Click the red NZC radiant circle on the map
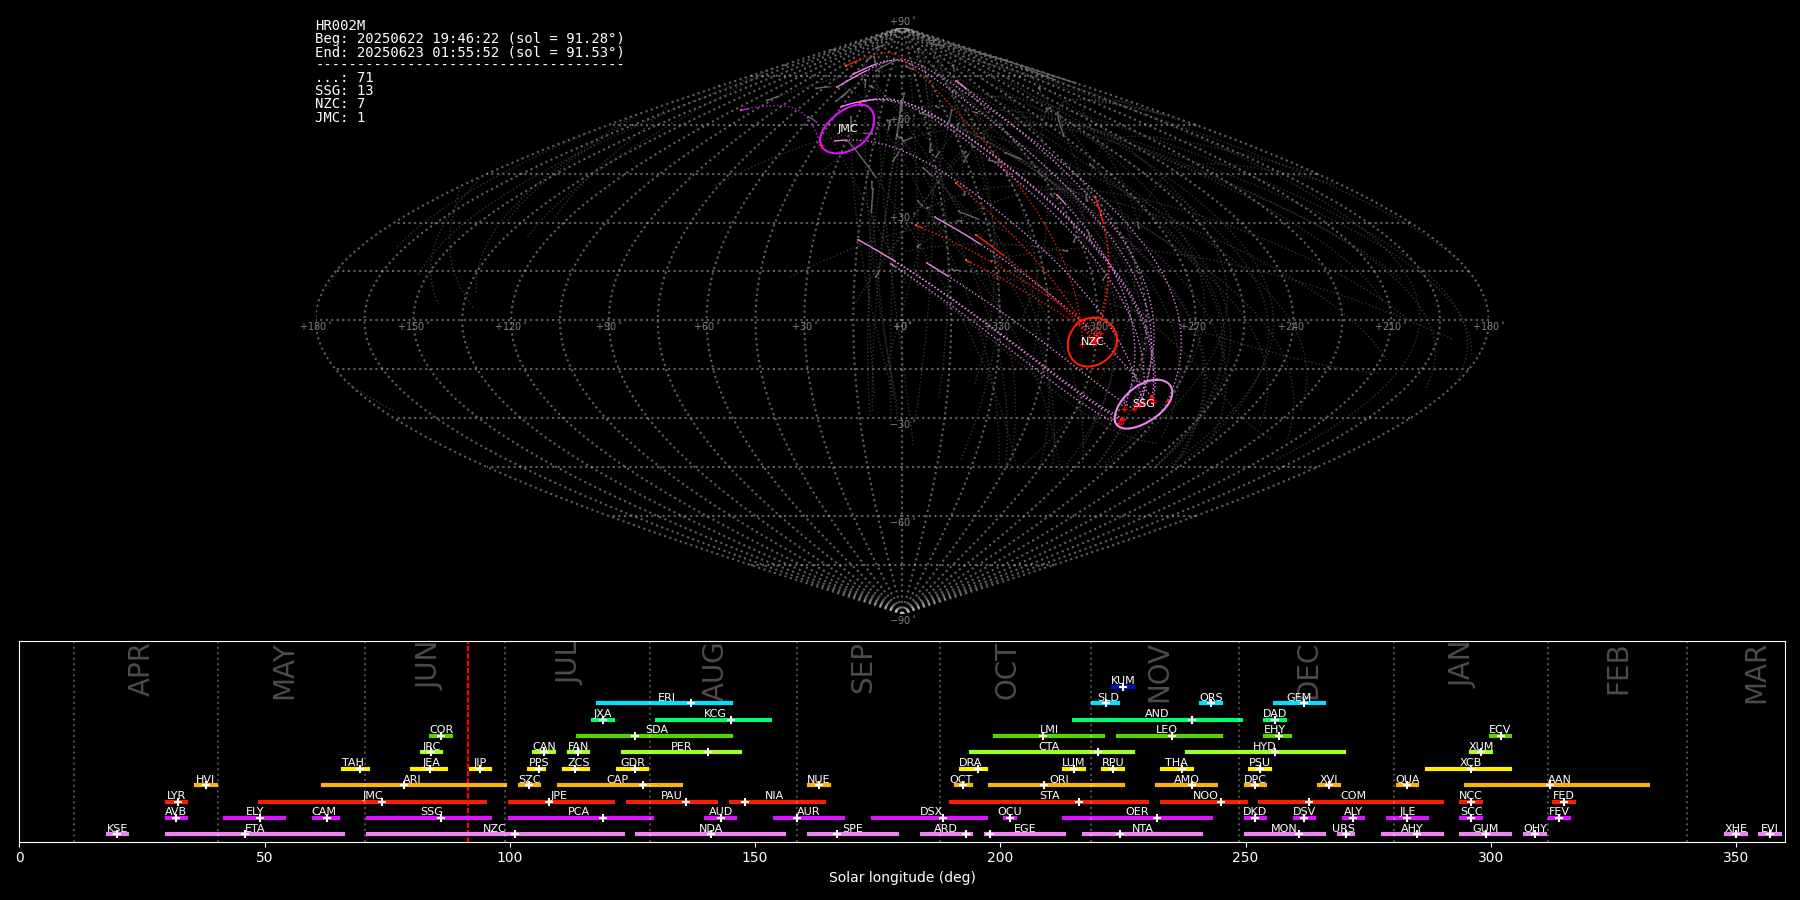1800x900 pixels. (1092, 342)
